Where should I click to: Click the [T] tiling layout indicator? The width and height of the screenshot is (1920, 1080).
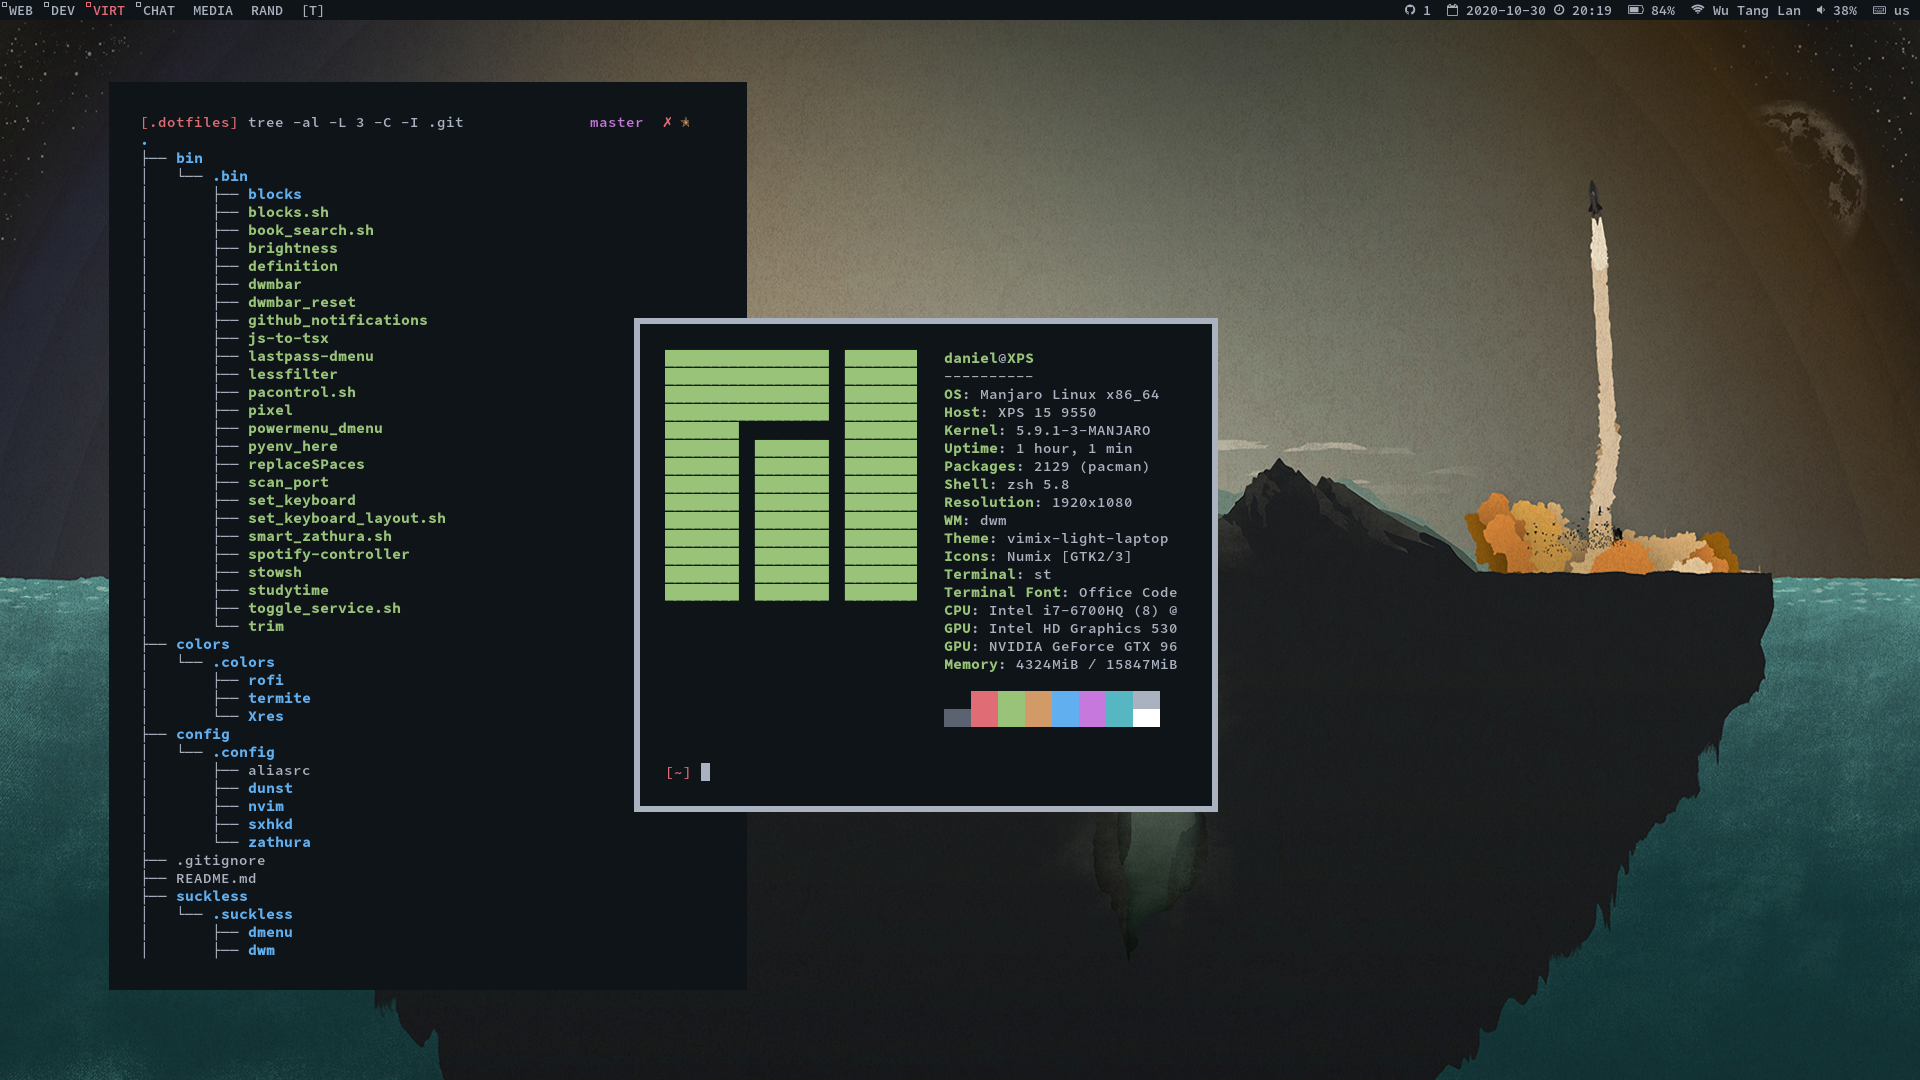313,11
